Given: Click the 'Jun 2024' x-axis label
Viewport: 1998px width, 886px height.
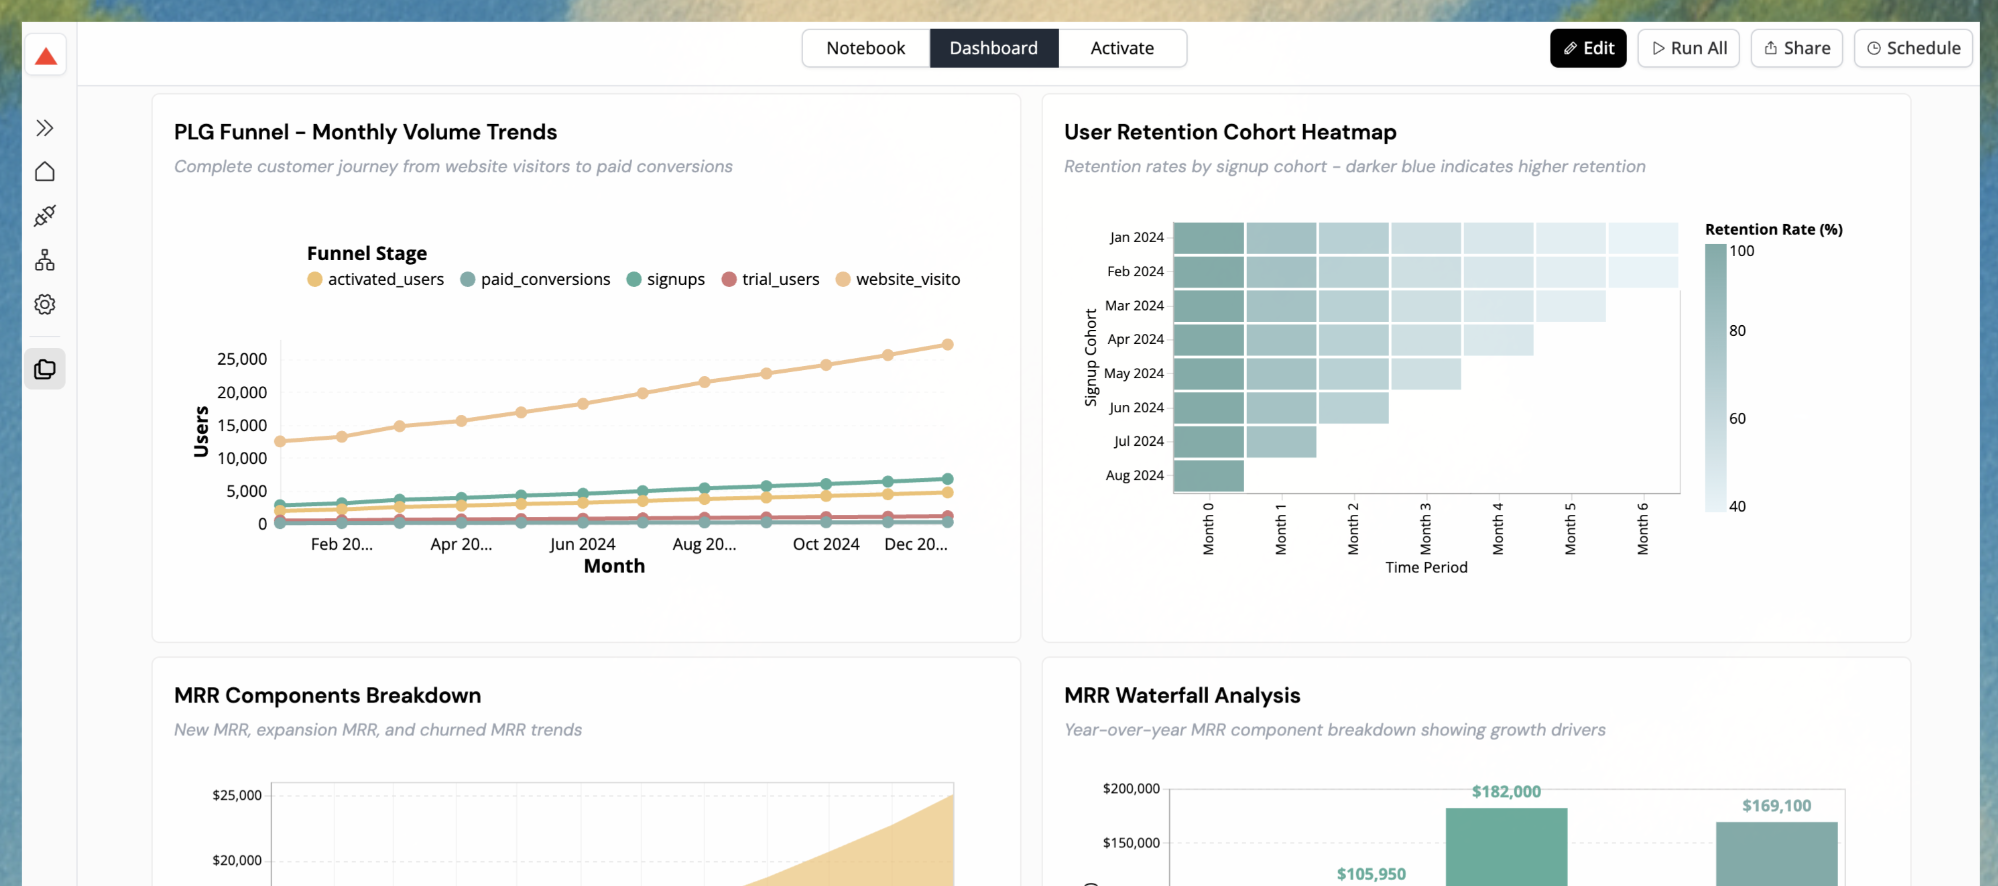Looking at the screenshot, I should coord(582,544).
